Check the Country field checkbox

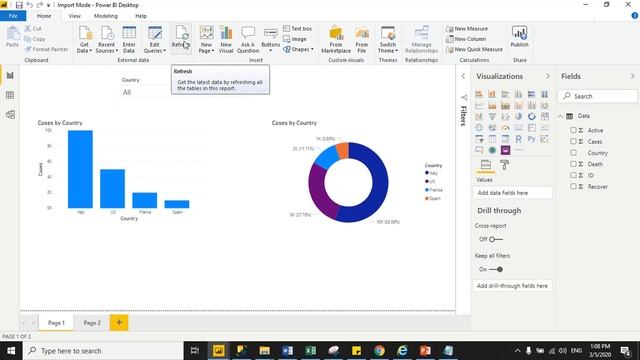click(x=573, y=153)
